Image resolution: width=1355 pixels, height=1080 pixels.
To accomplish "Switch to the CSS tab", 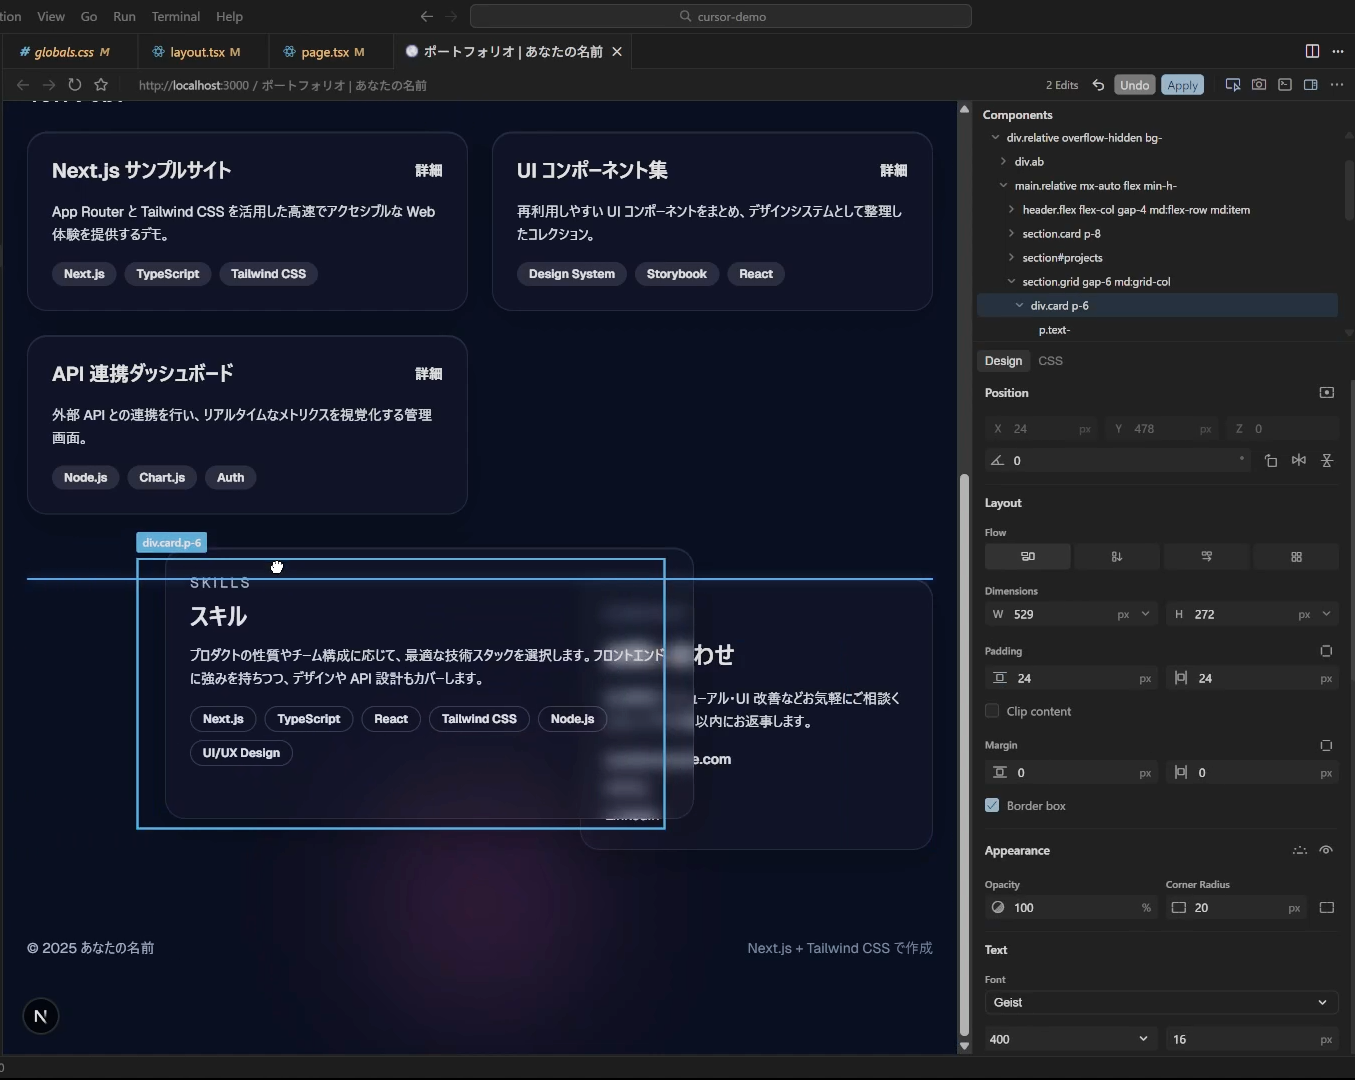I will tap(1050, 361).
